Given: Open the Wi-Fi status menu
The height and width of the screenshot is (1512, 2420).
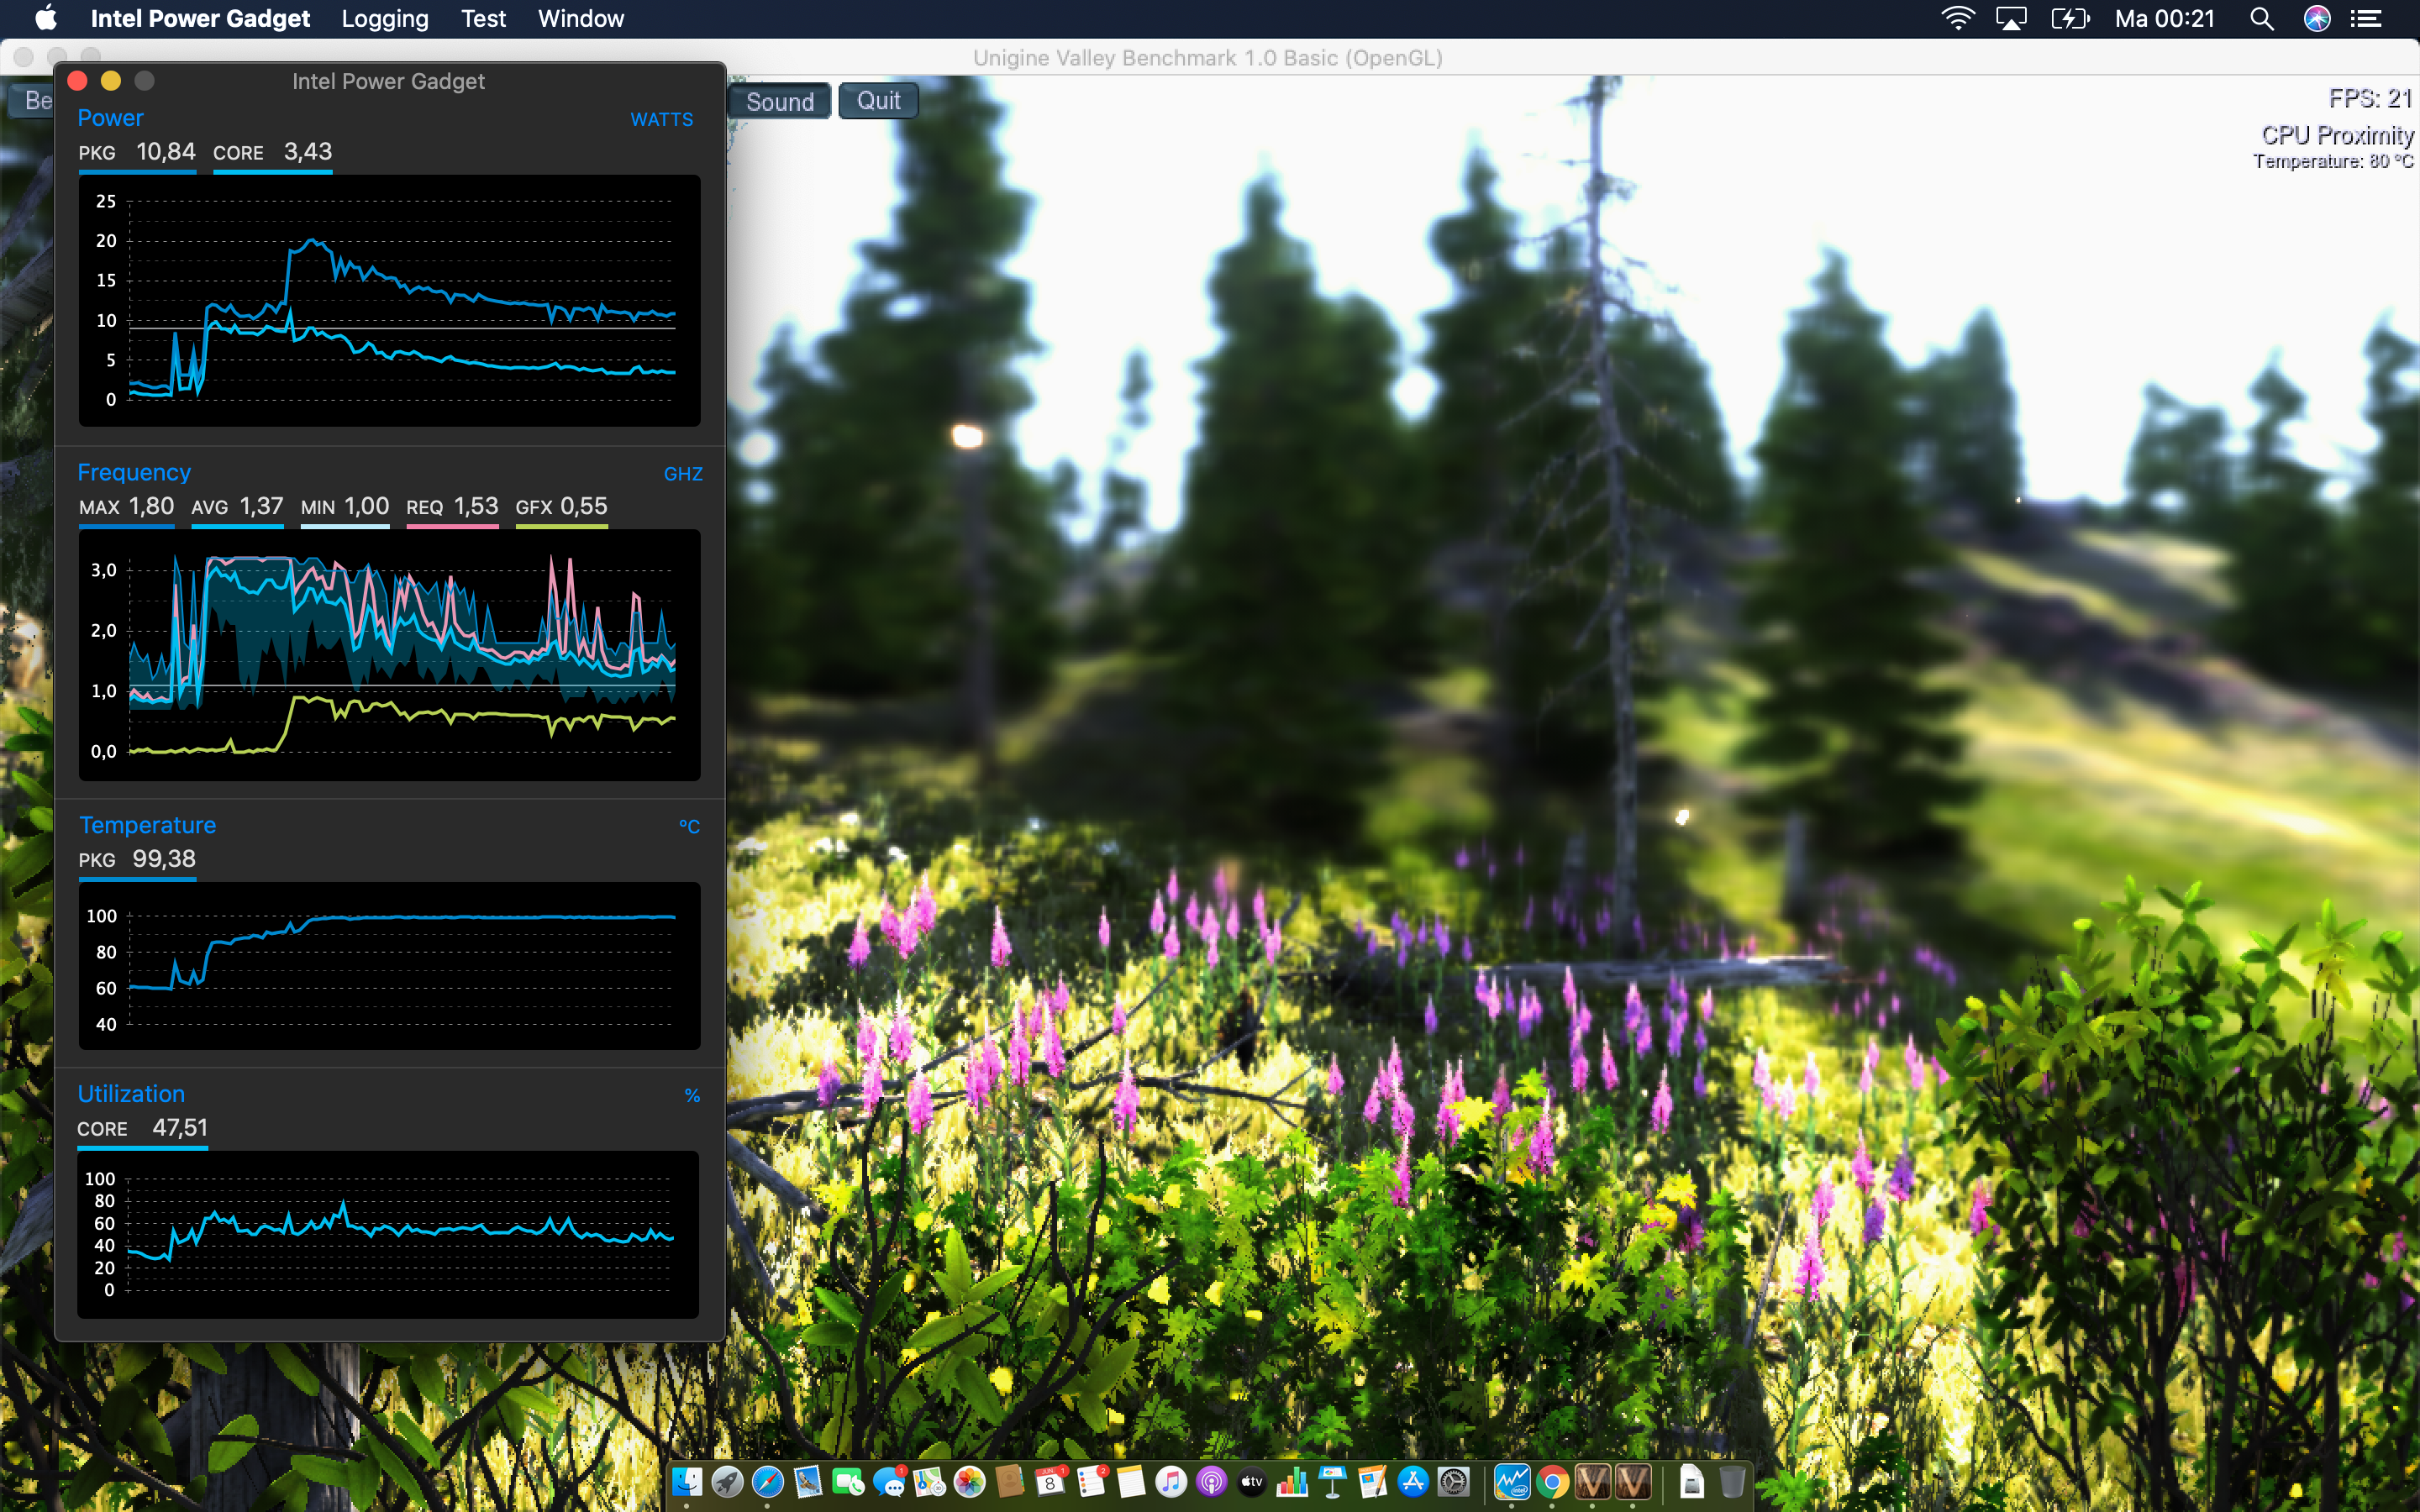Looking at the screenshot, I should 1957,19.
